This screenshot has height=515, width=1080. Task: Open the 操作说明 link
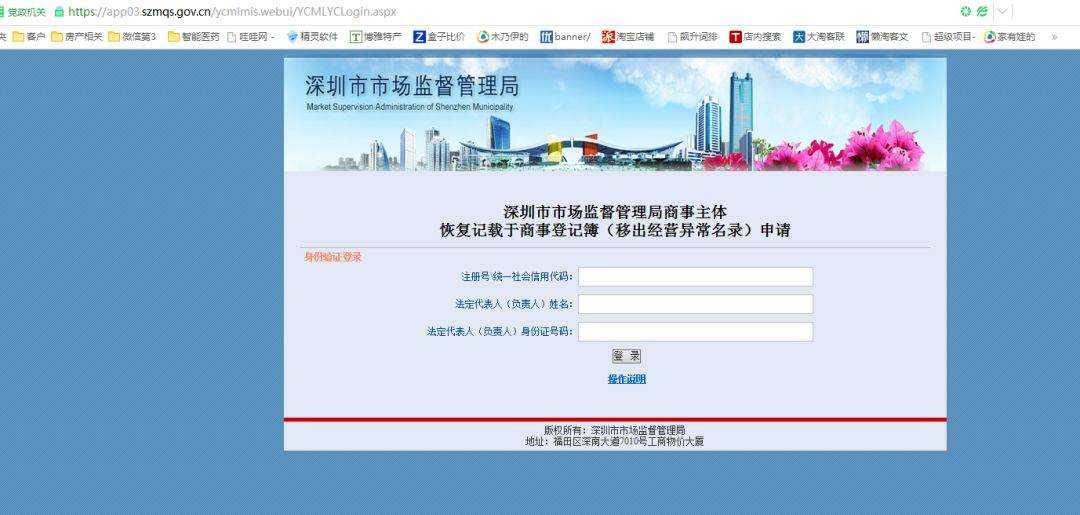point(627,379)
